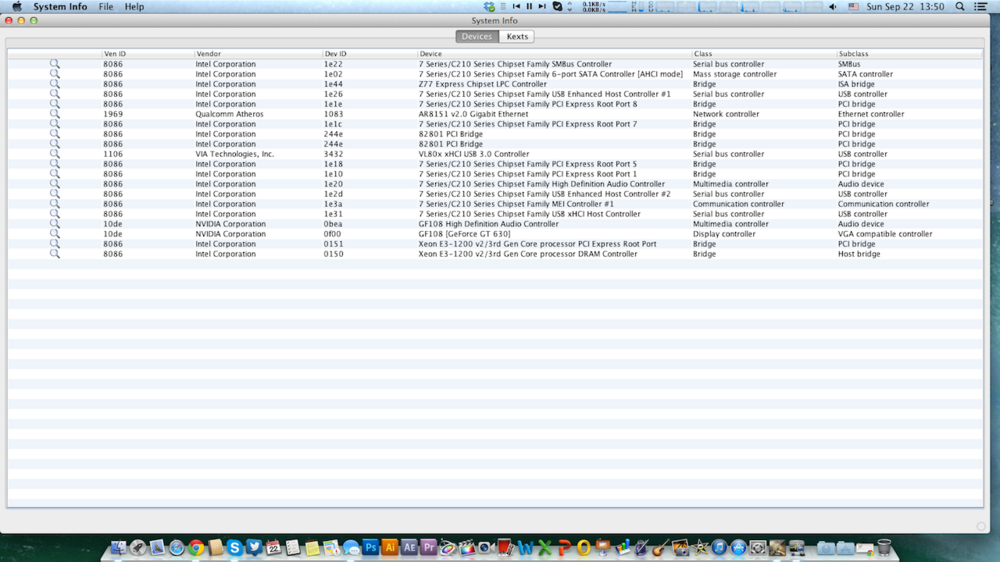Select the Qualcomm Atheros vendor row
The image size is (1000, 562).
click(x=229, y=114)
